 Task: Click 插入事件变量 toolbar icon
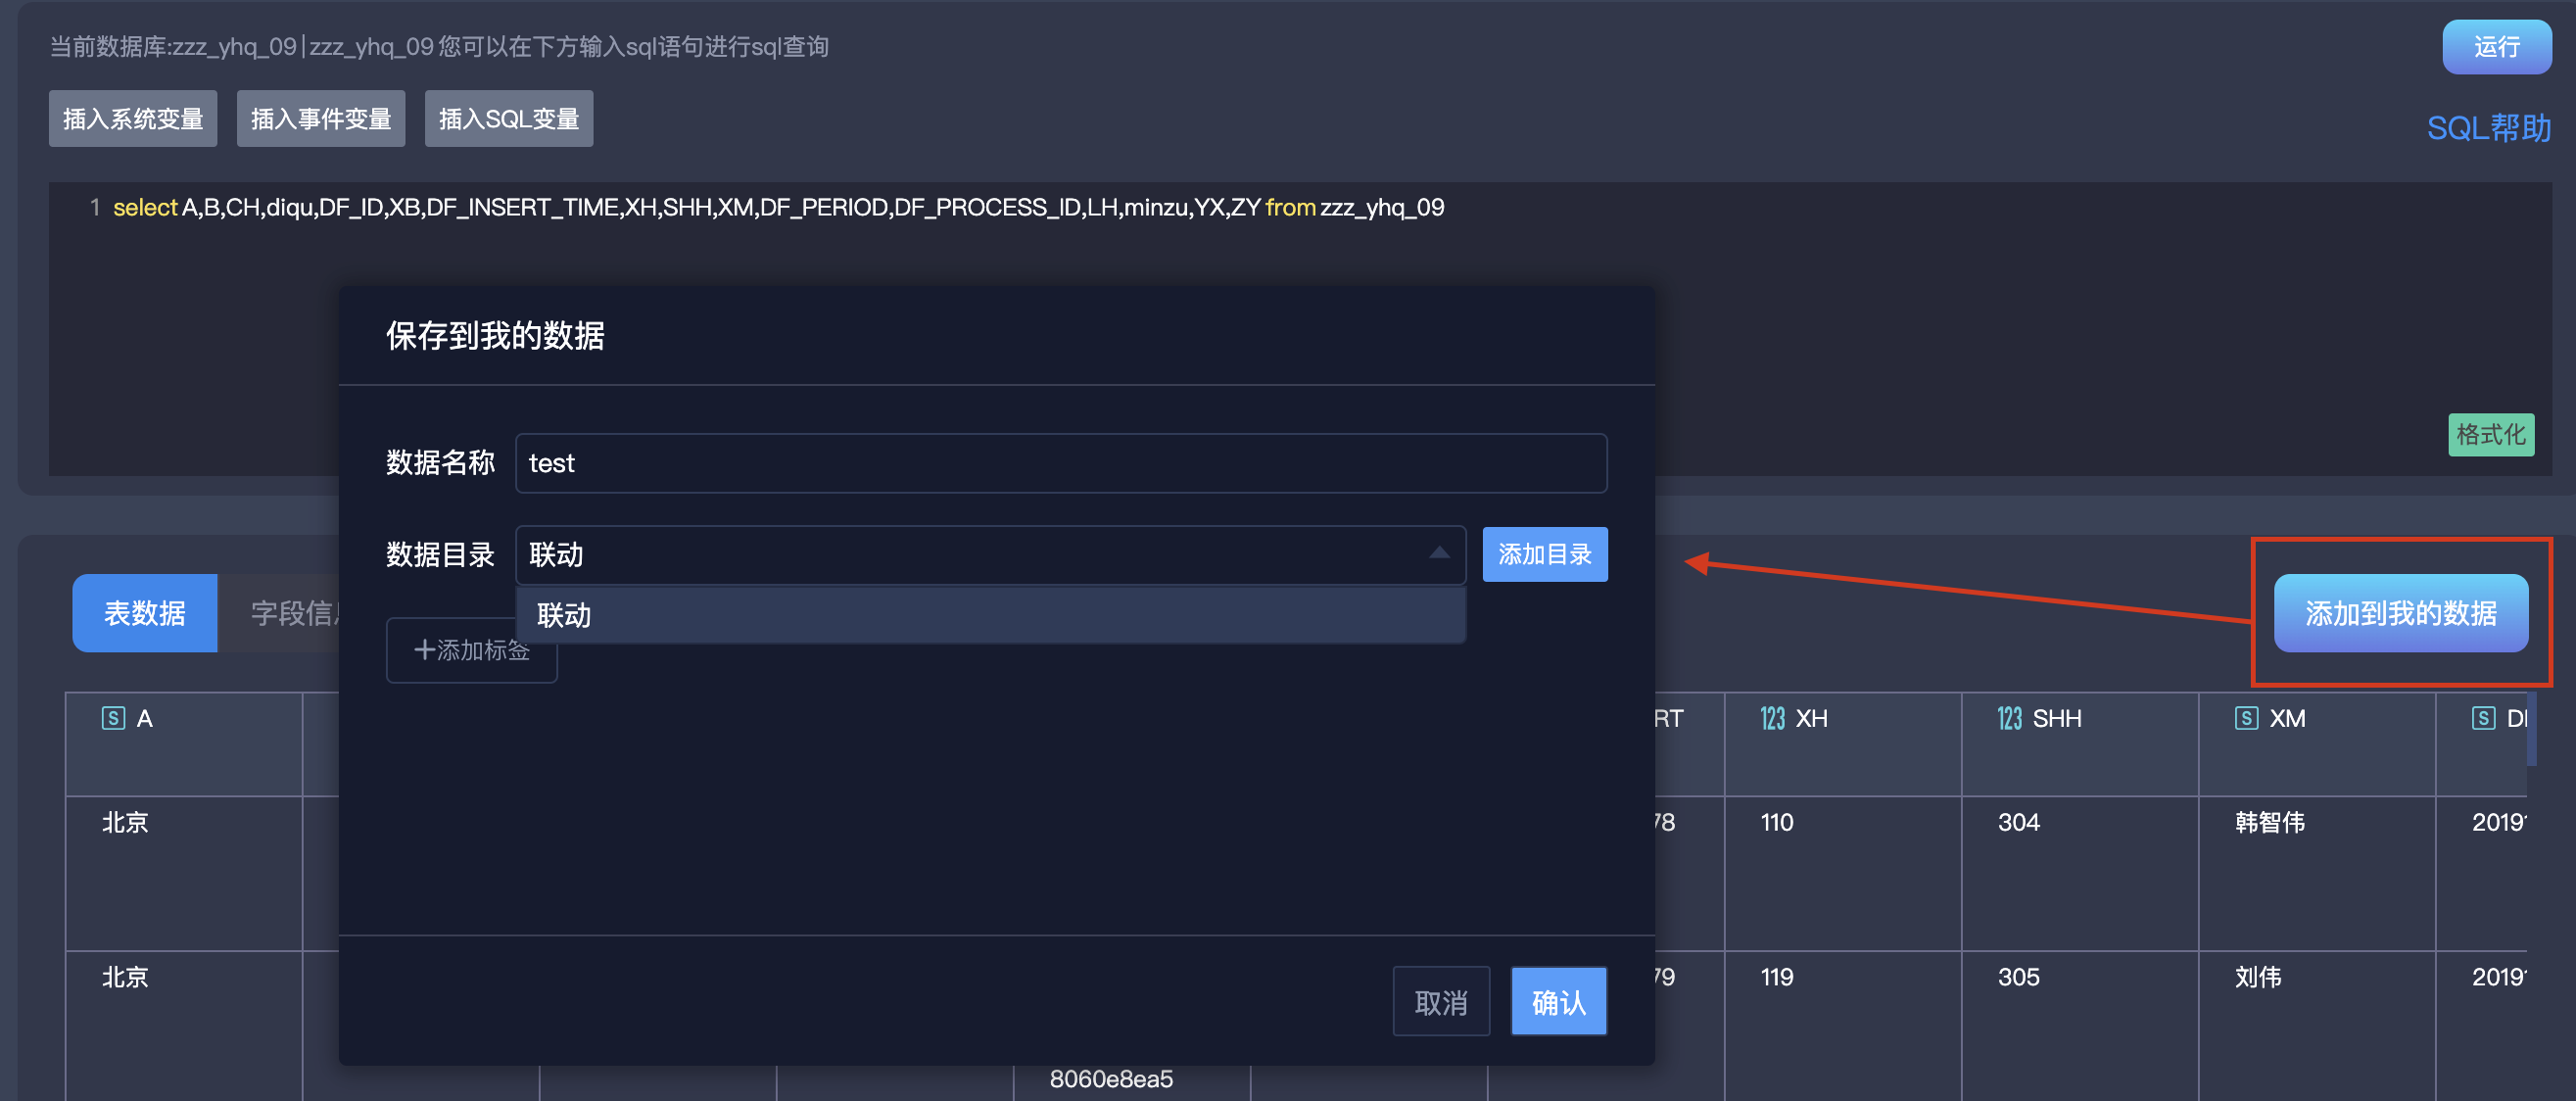[x=322, y=117]
